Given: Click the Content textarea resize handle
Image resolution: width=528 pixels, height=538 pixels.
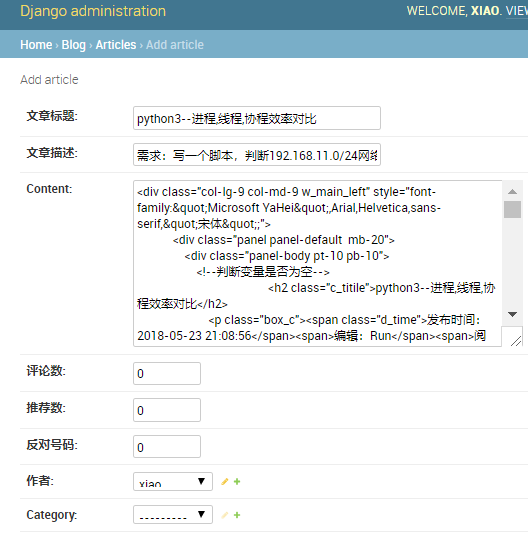Looking at the screenshot, I should click(x=515, y=341).
